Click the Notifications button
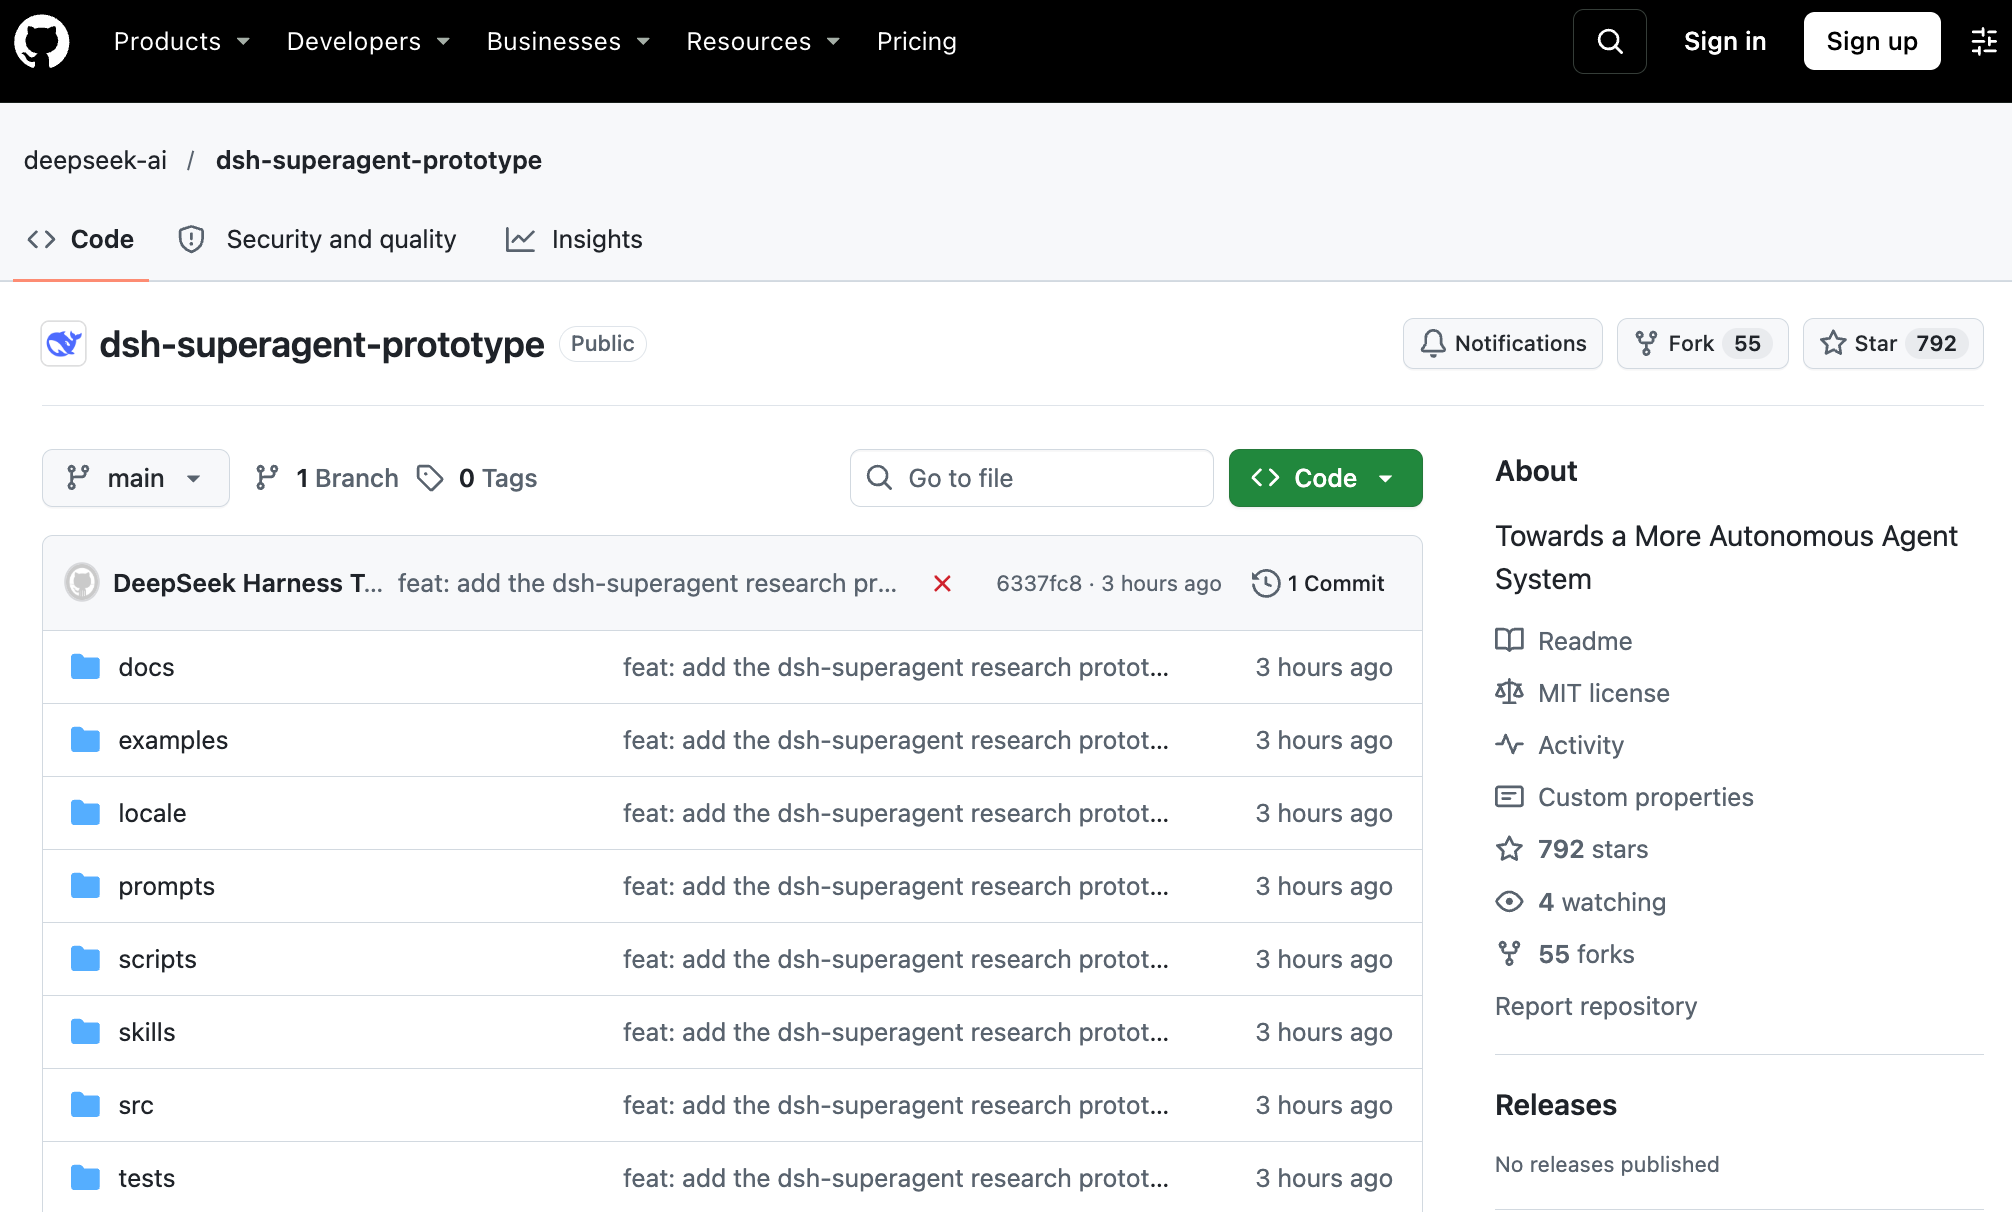Viewport: 2012px width, 1212px height. (1503, 343)
